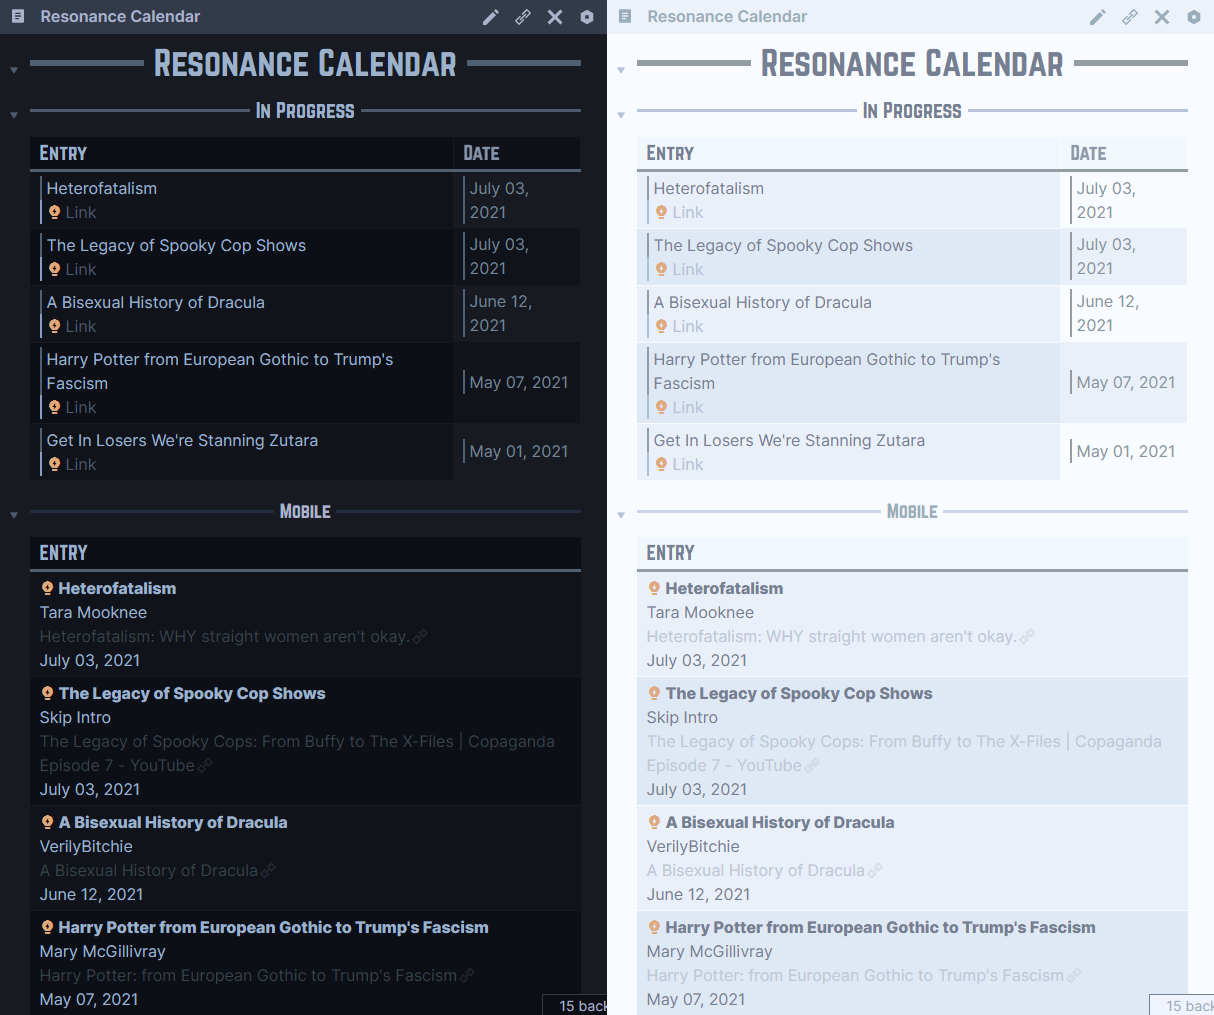Image resolution: width=1214 pixels, height=1015 pixels.
Task: Collapse the Resonance Calendar heading fold arrow
Action: tap(12, 69)
